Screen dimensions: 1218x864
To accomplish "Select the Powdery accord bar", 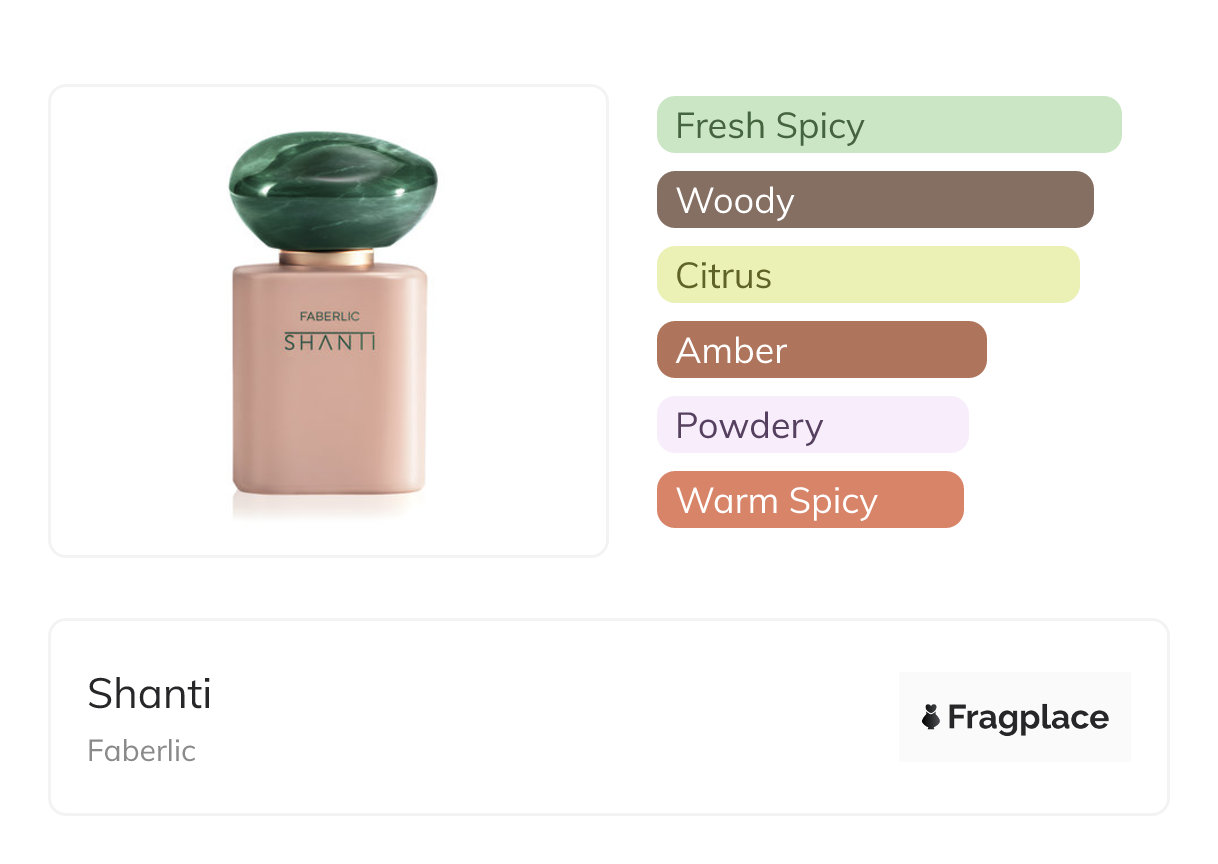I will 812,425.
